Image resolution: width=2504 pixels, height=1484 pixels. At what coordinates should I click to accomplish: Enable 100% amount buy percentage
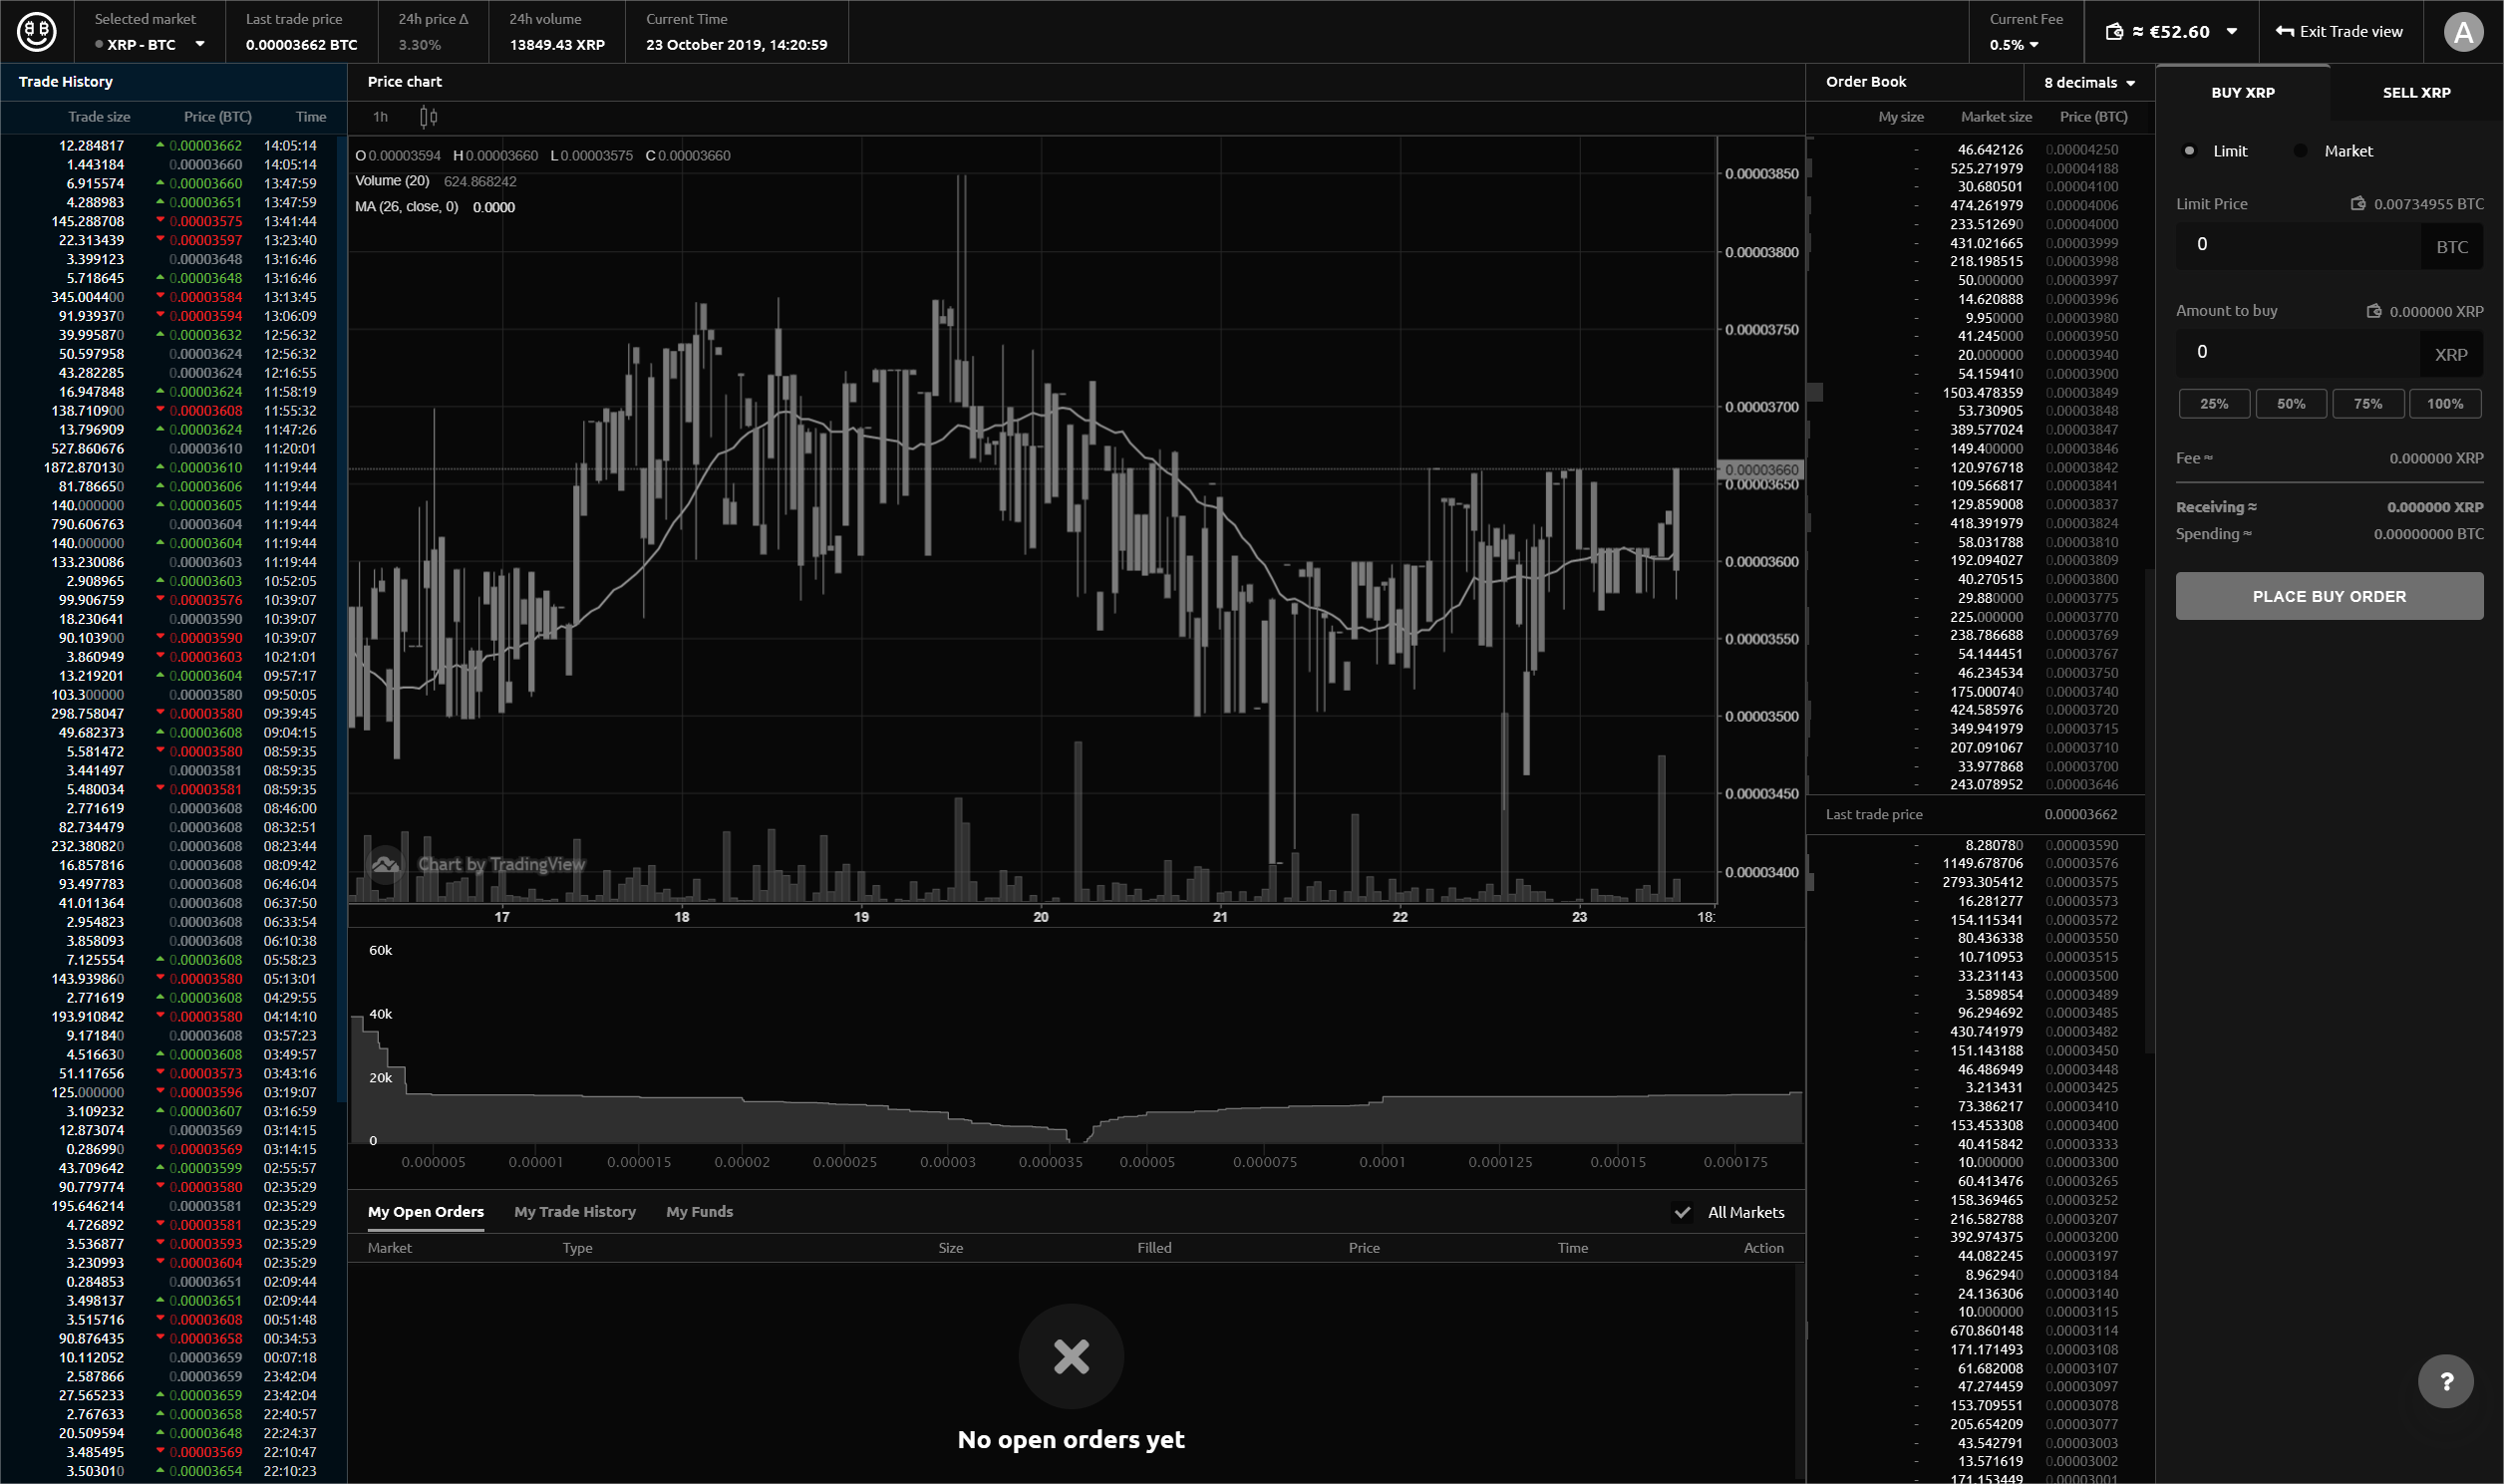click(2447, 403)
